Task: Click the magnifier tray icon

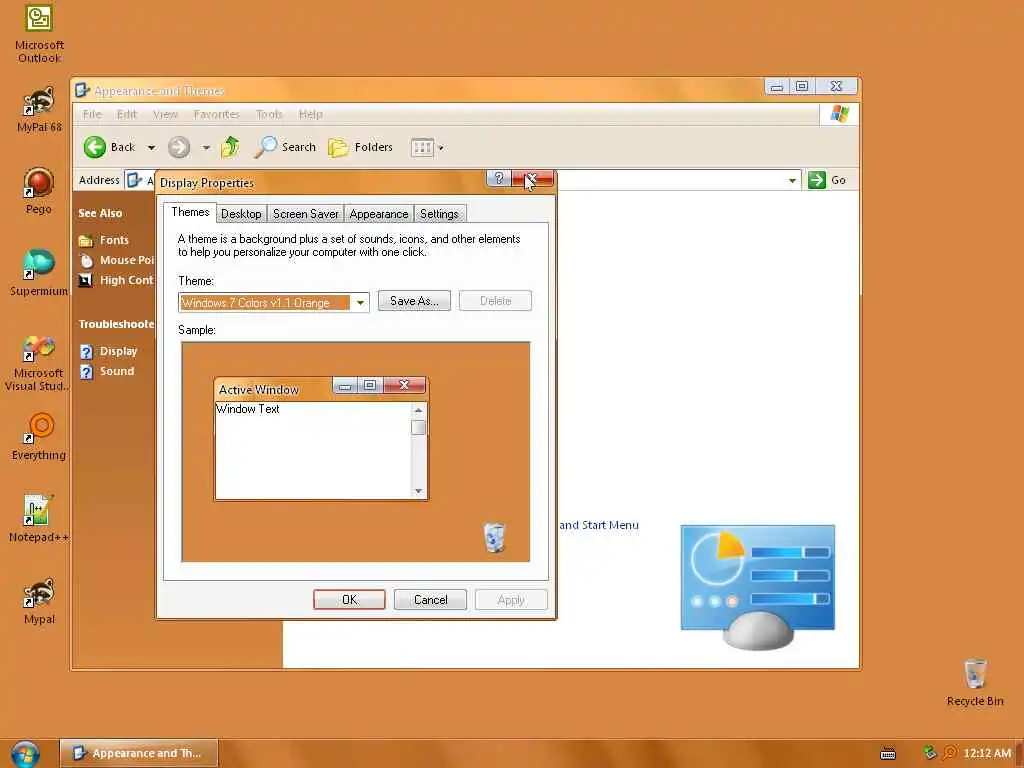Action: [x=950, y=753]
